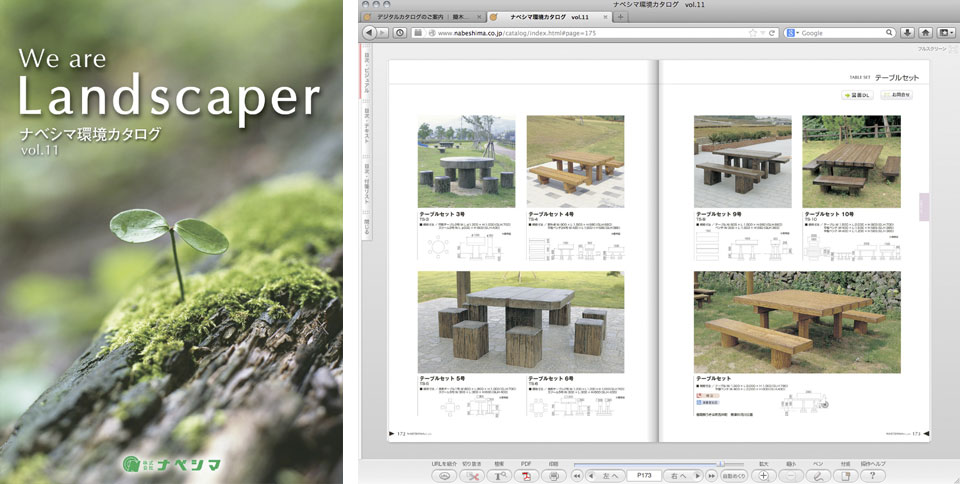The height and width of the screenshot is (484, 960).
Task: Select the ナベシマ環境カタログ vol.11 tab
Action: click(x=551, y=17)
